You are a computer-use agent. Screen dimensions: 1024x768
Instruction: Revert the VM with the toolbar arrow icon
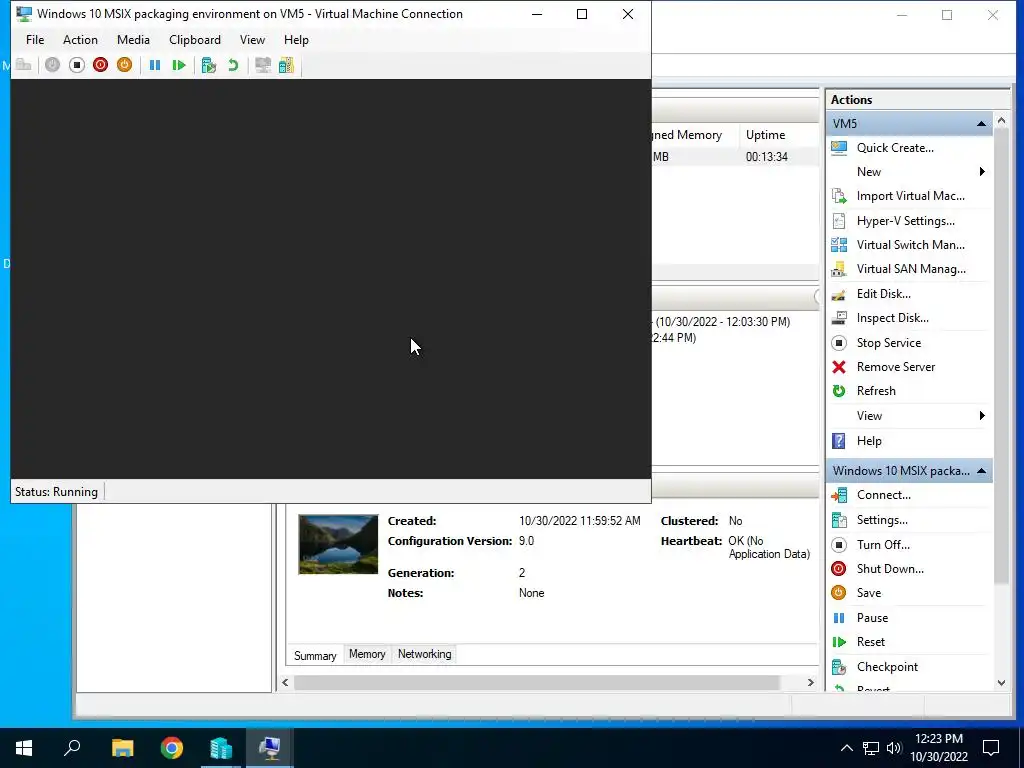233,65
